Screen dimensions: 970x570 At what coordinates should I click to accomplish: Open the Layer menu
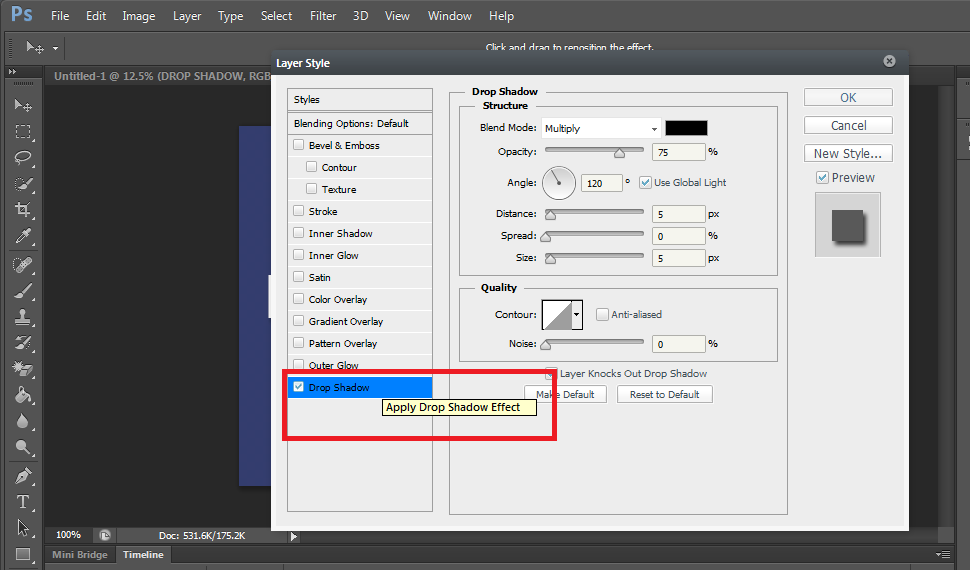(187, 15)
